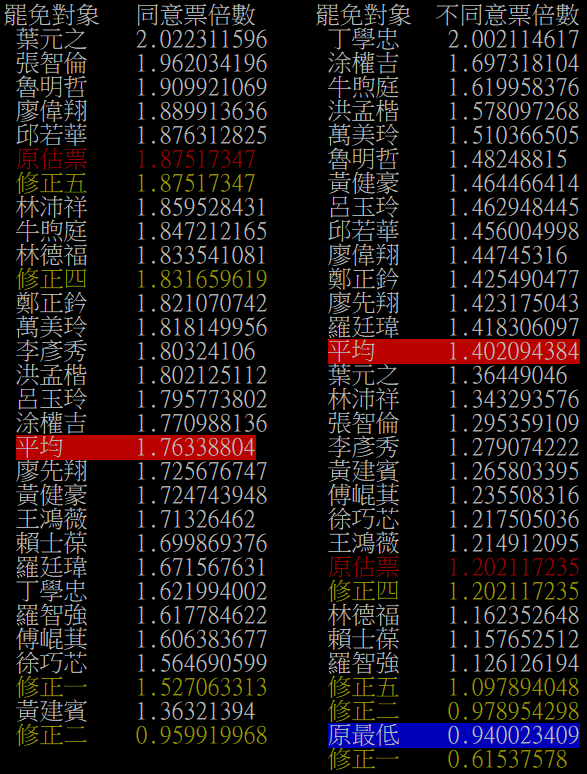This screenshot has width=587, height=774.
Task: Click 黃建賓 in the left column
Action: pos(51,711)
